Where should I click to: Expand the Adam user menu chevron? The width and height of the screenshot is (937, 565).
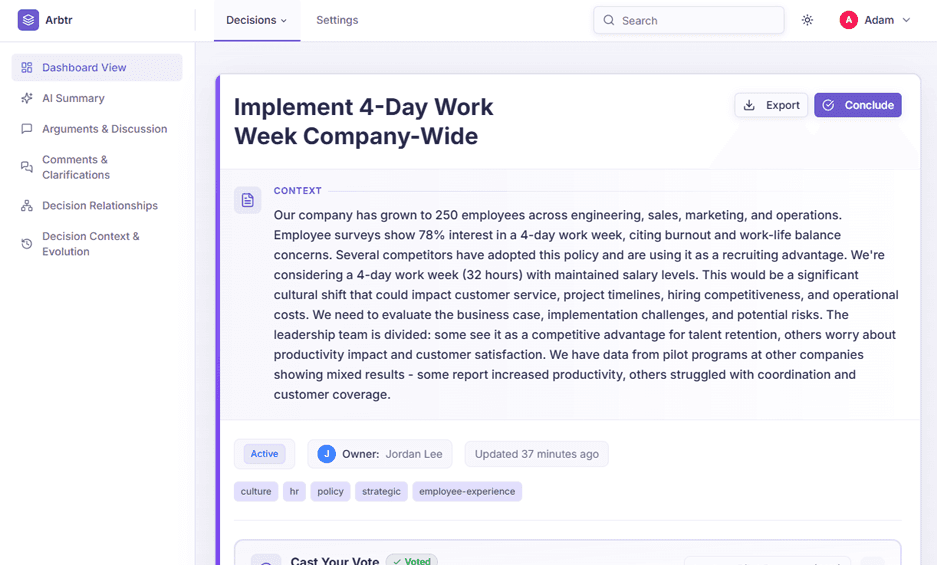[906, 20]
